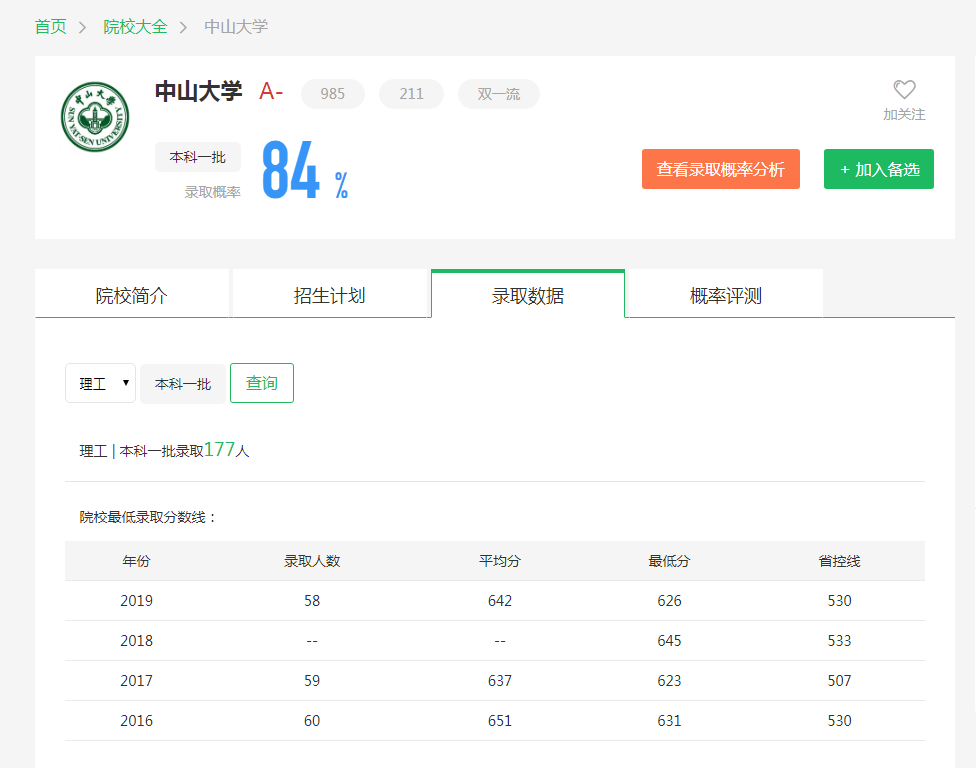Select the 录取数据 tab
Screen dimensions: 976x768
click(x=528, y=294)
